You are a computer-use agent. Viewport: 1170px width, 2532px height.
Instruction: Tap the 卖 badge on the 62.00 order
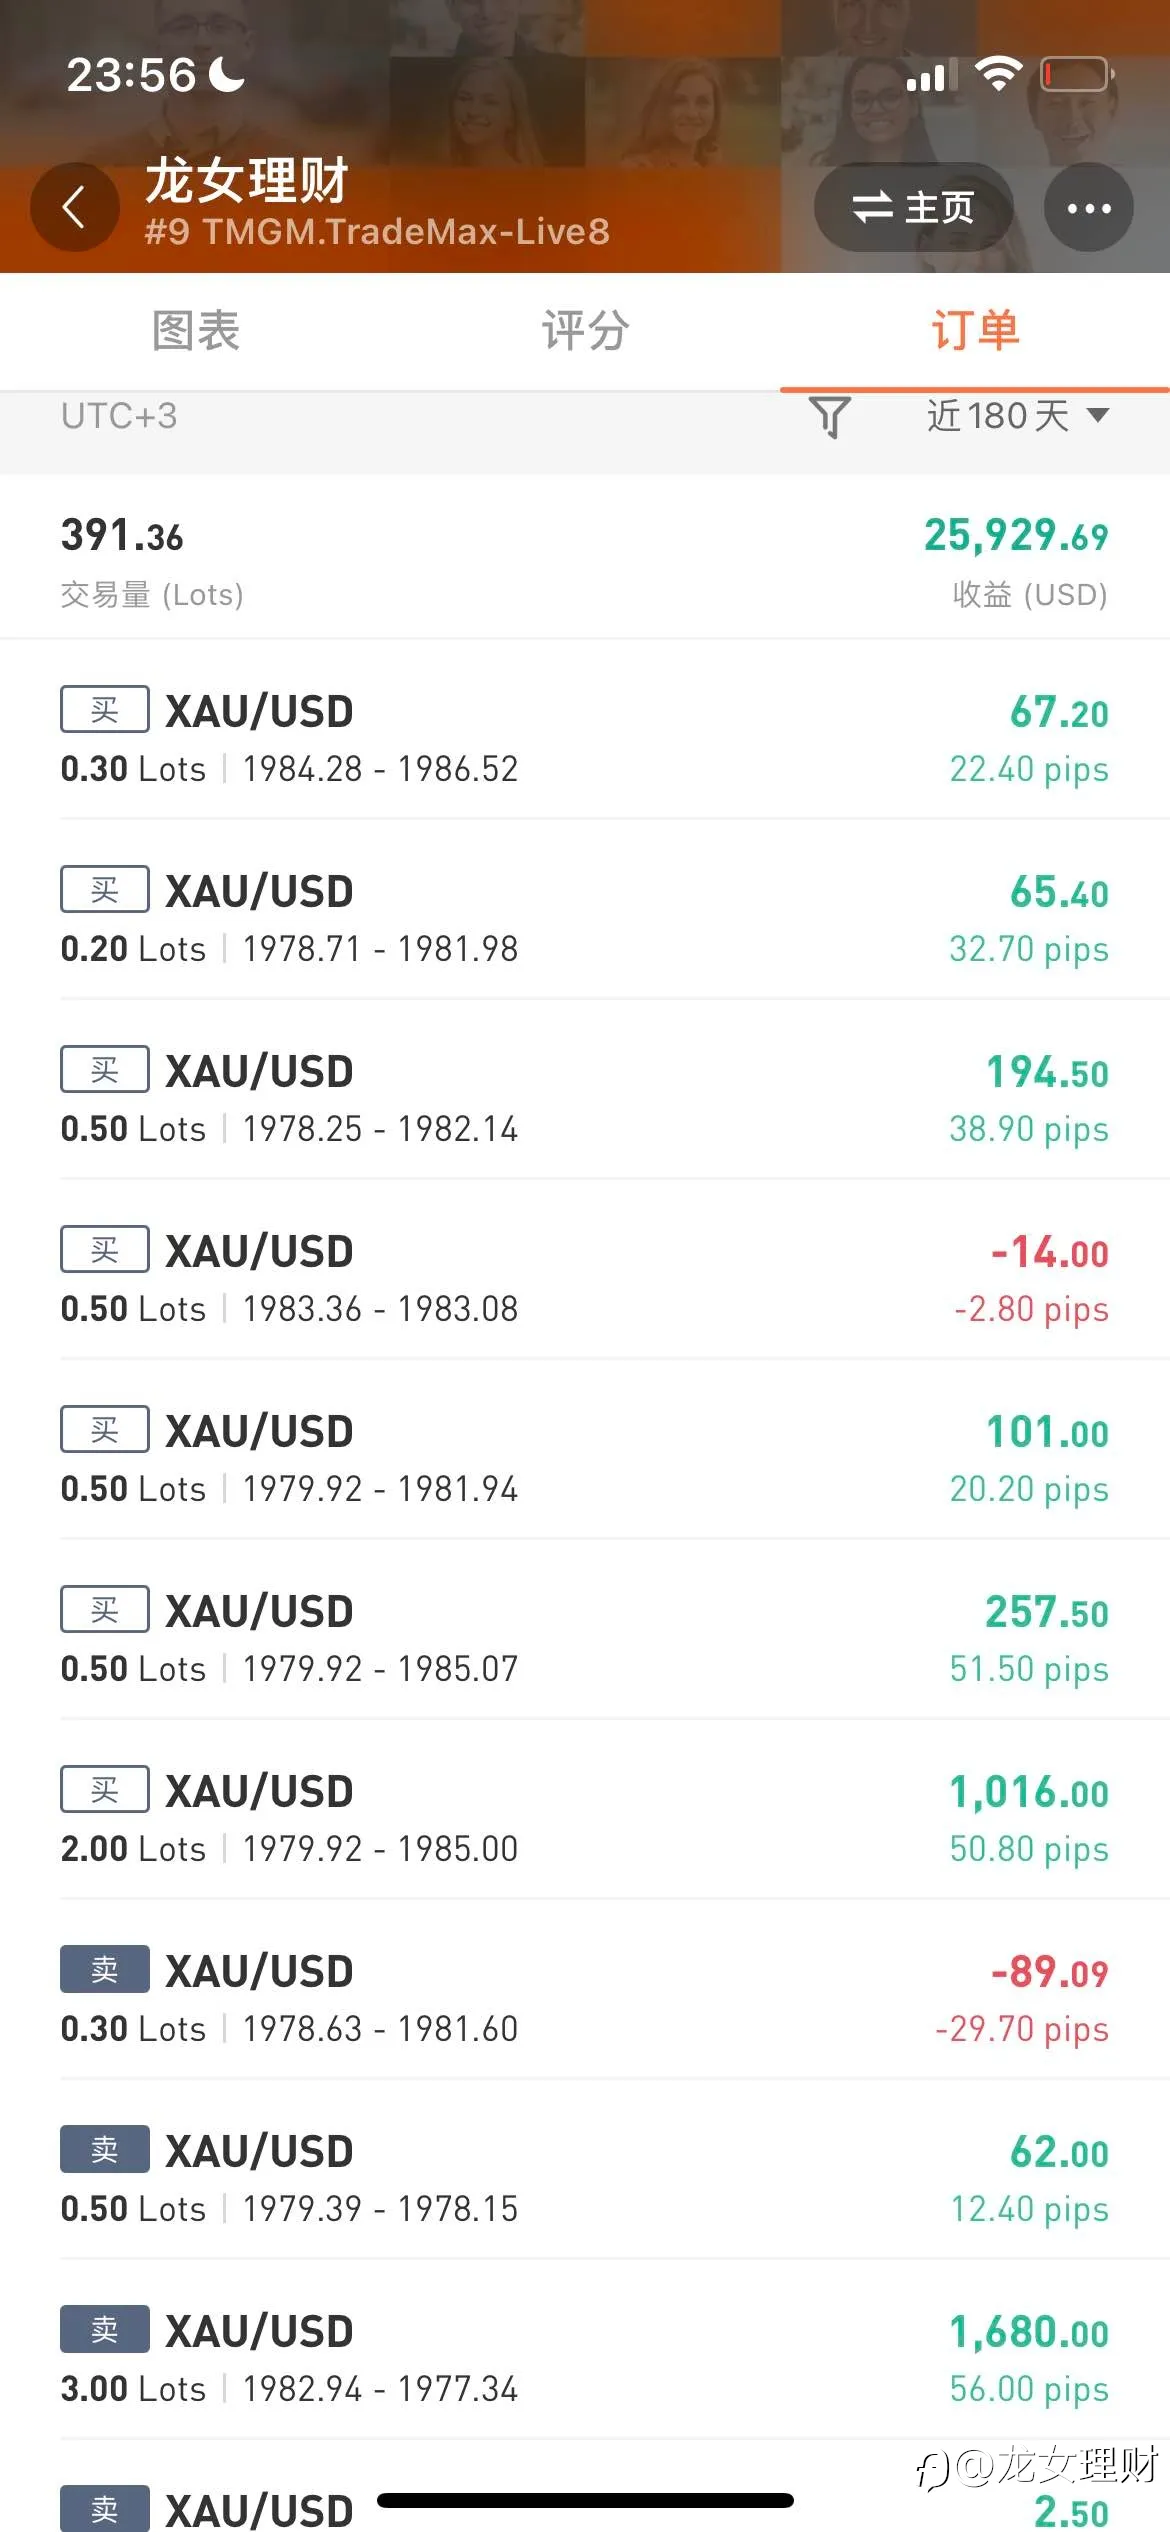click(x=105, y=2149)
